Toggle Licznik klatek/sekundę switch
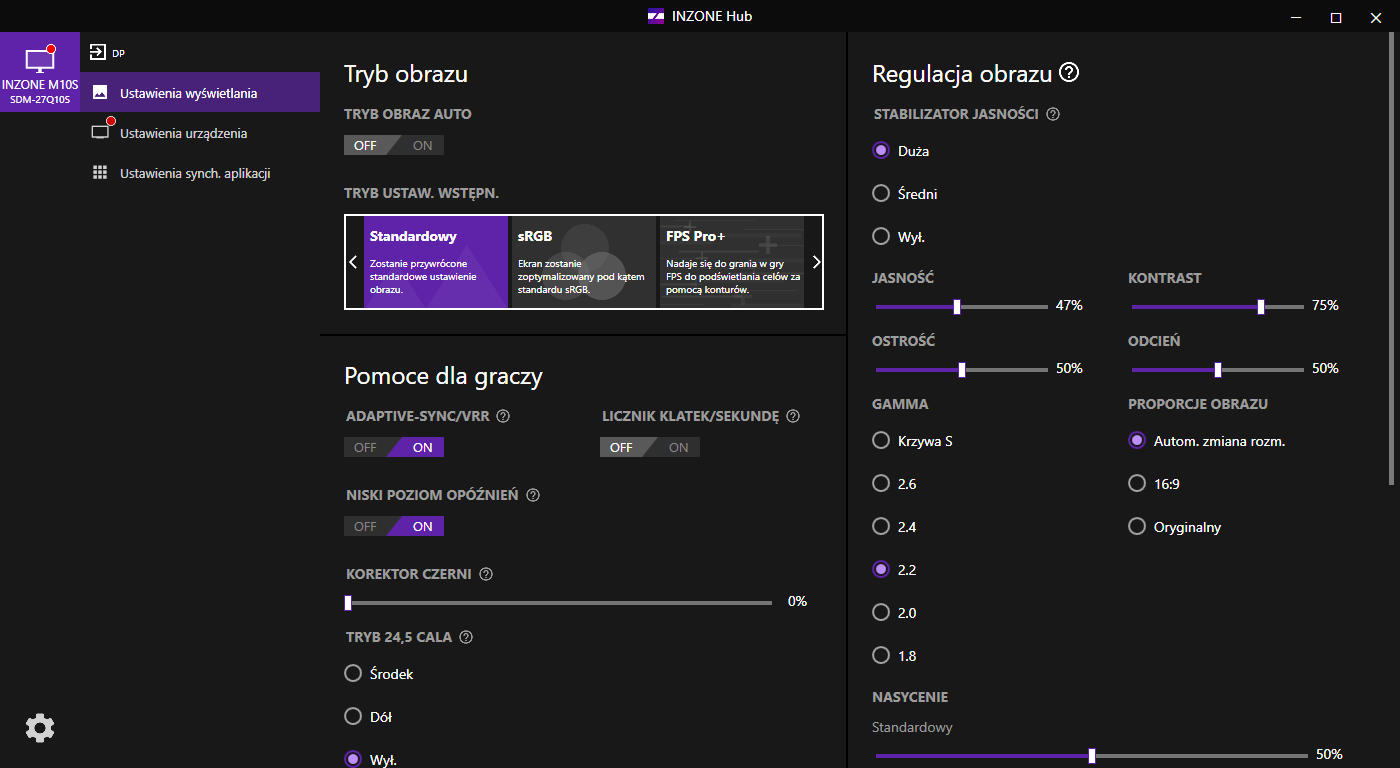 click(x=650, y=447)
